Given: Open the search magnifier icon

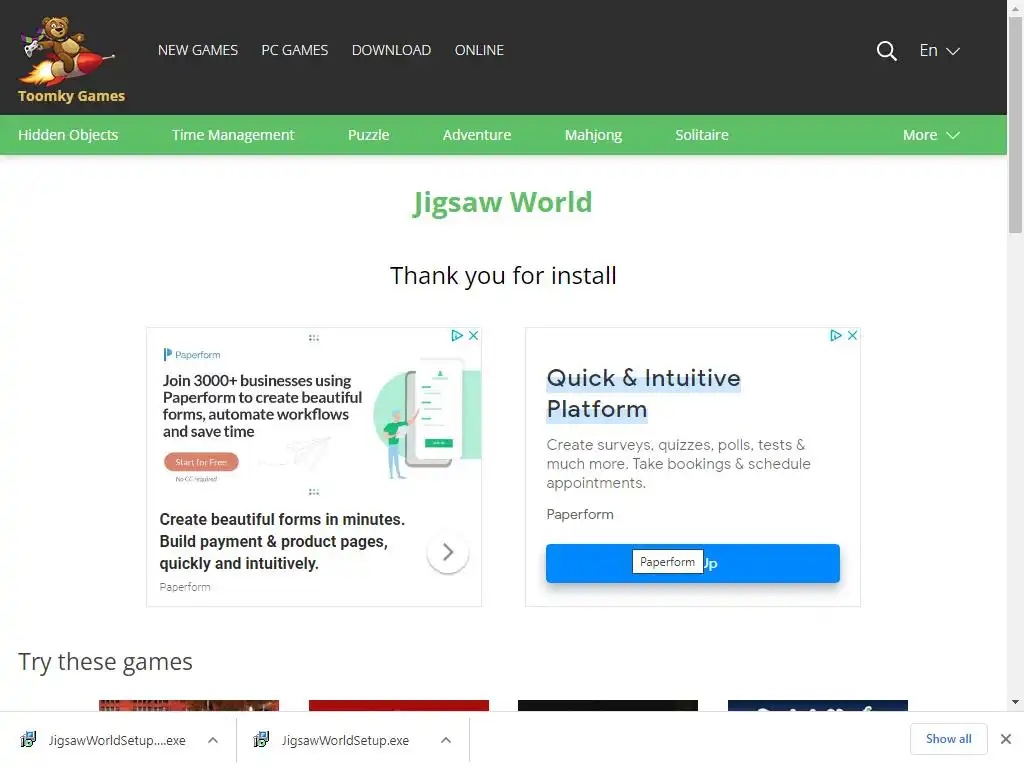Looking at the screenshot, I should click(x=886, y=51).
